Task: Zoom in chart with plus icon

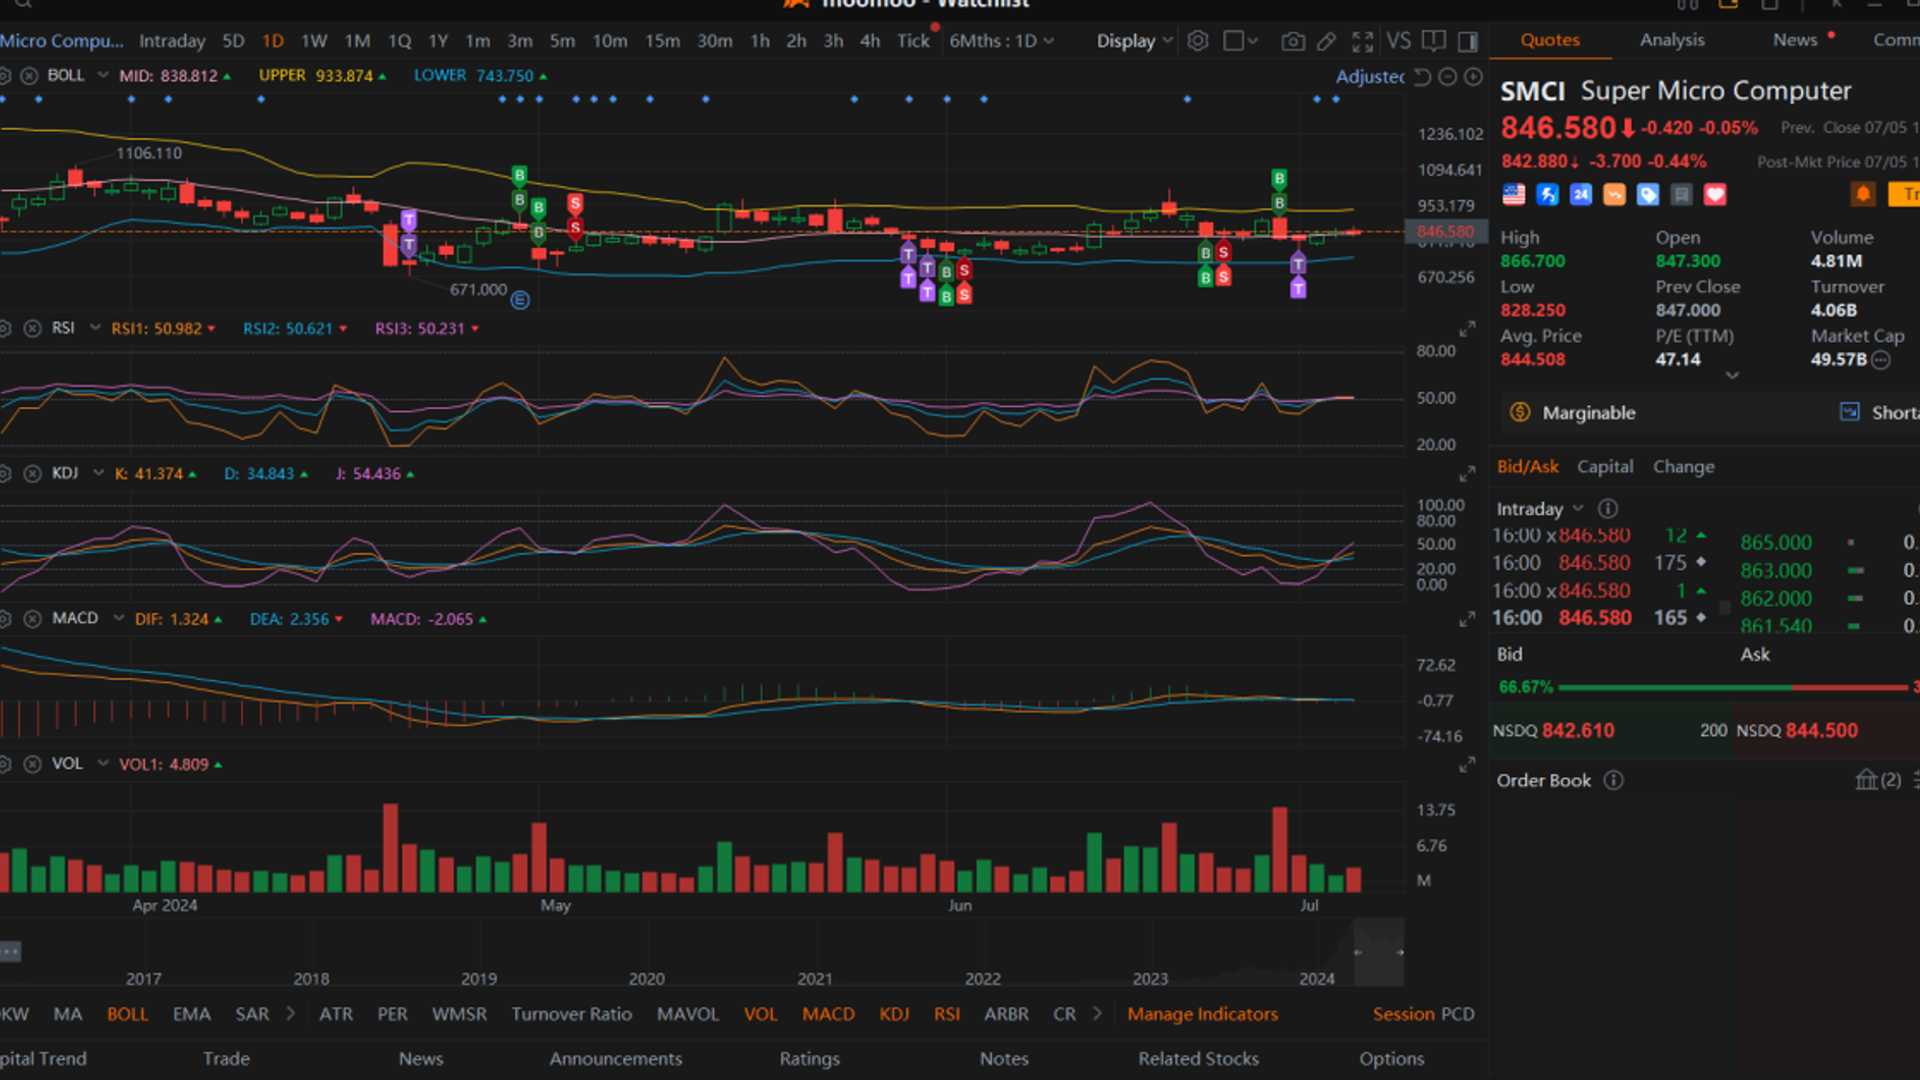Action: (x=1473, y=77)
